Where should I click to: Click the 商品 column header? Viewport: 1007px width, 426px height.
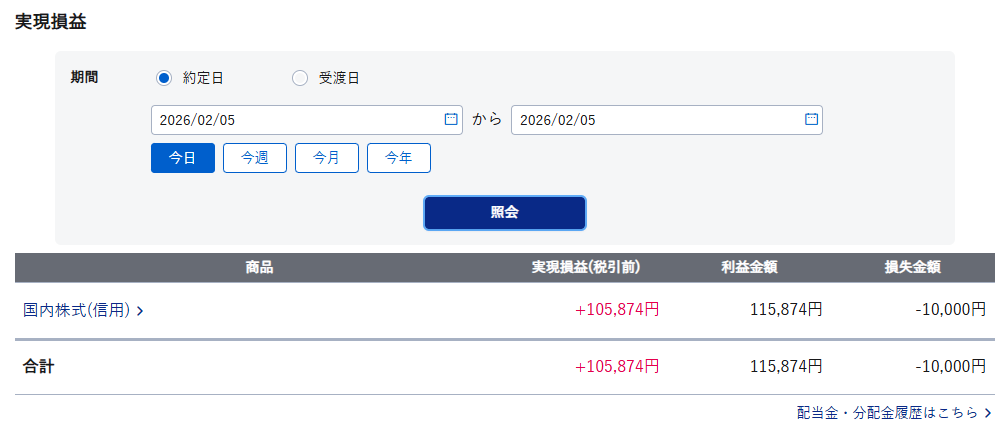click(259, 267)
